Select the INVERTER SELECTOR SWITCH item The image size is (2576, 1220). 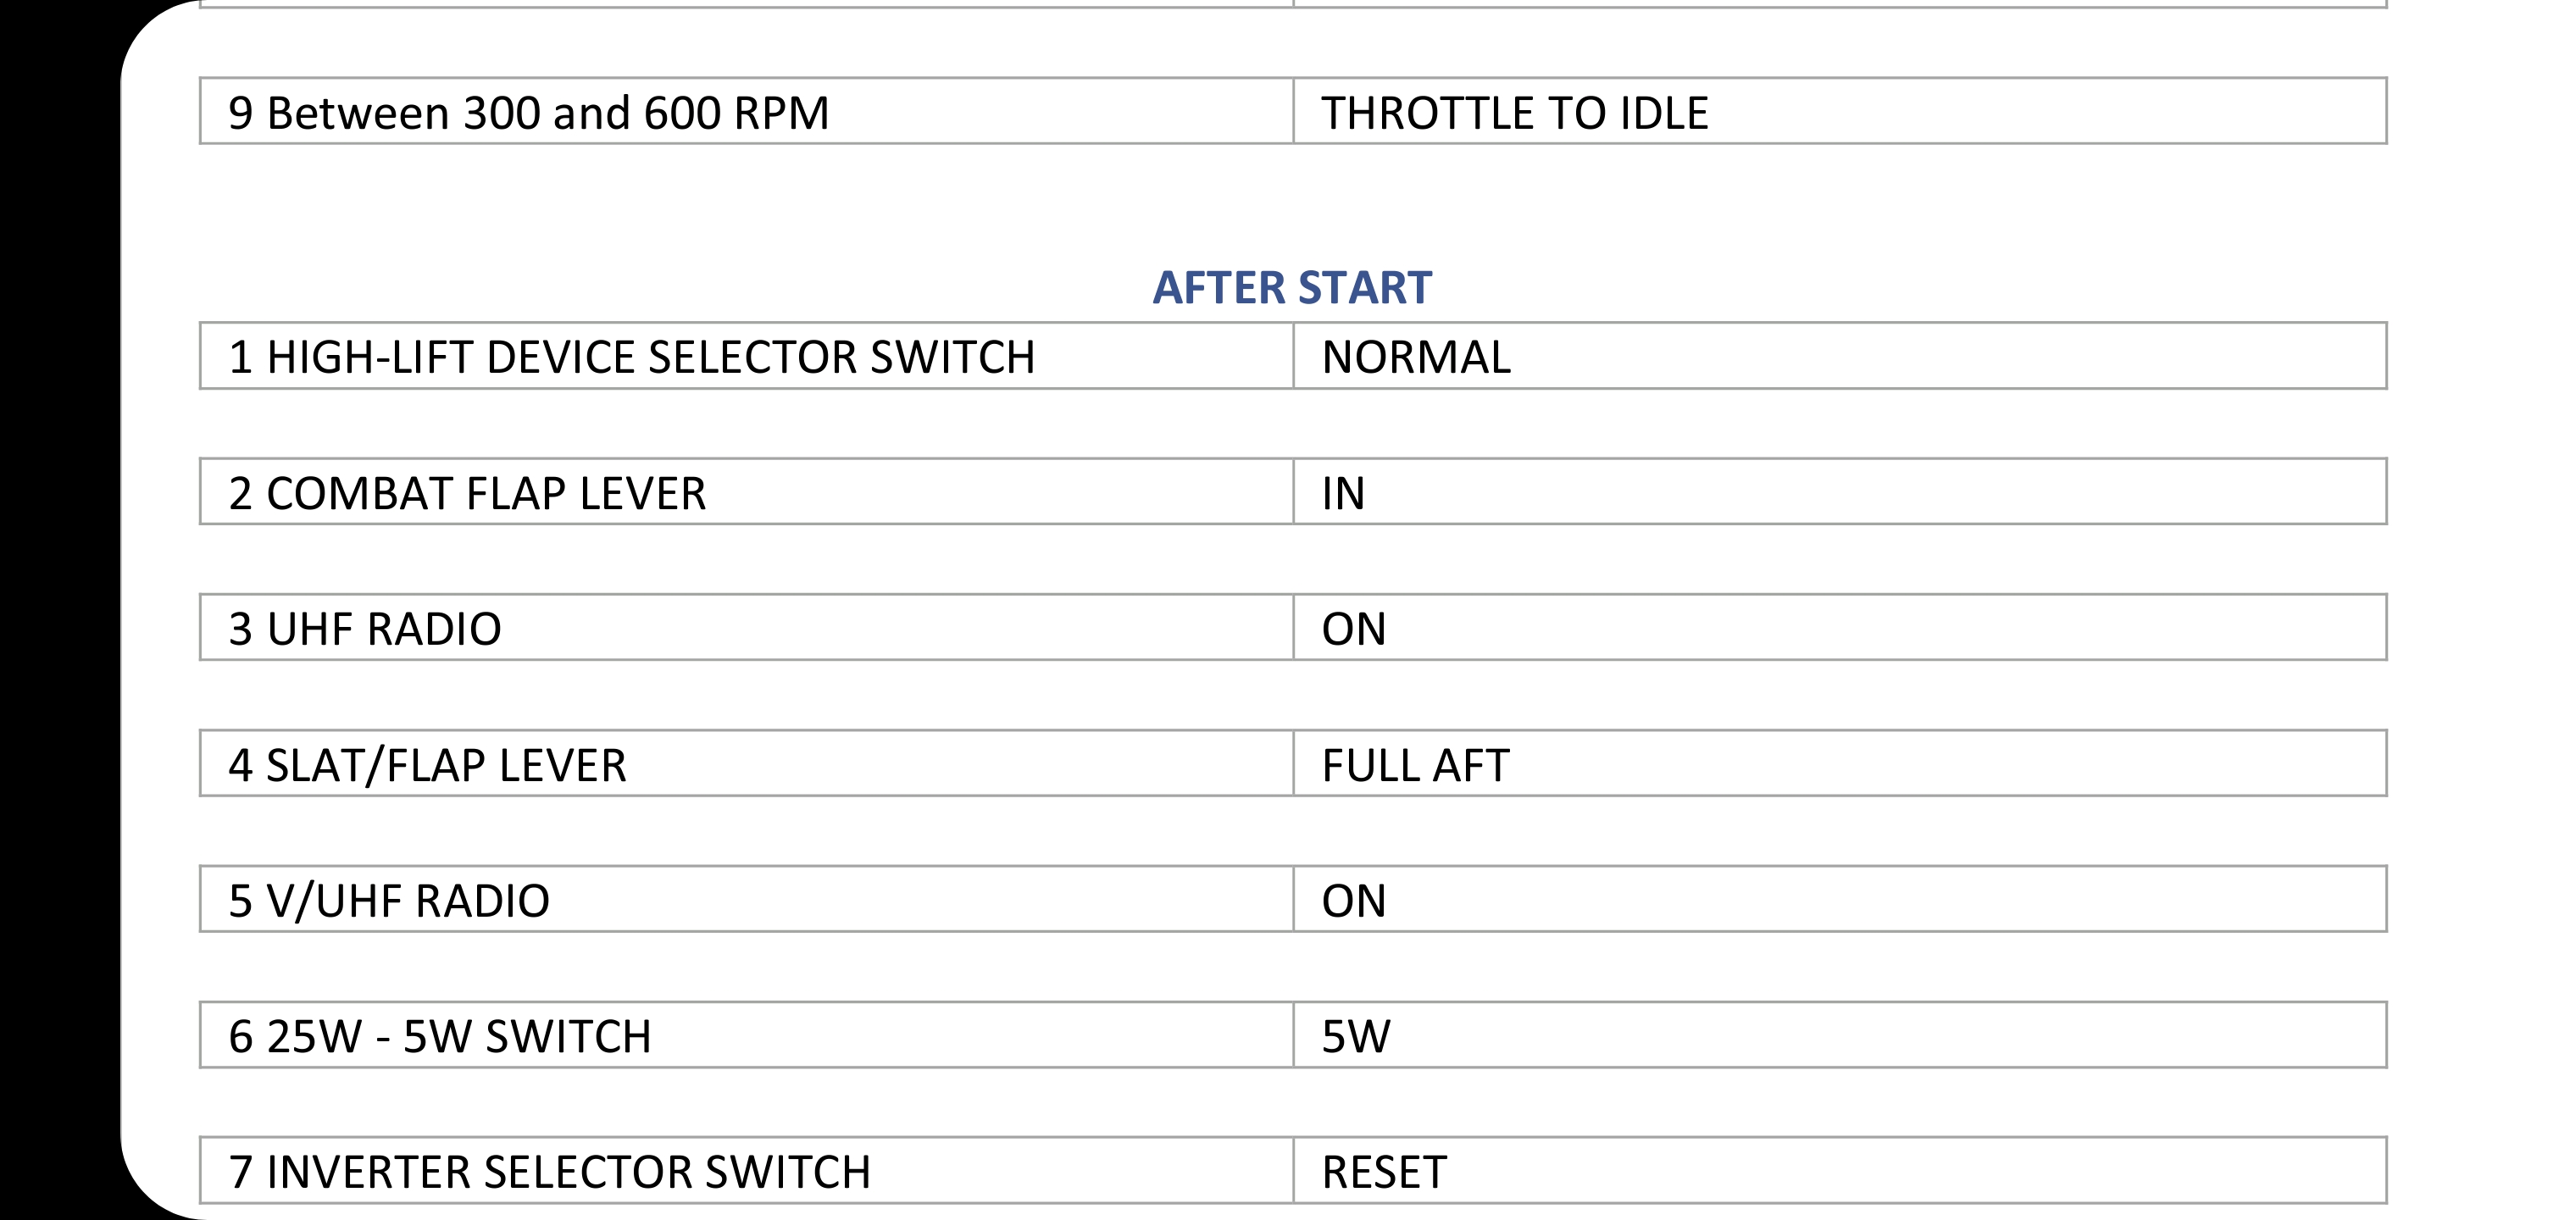(x=746, y=1171)
